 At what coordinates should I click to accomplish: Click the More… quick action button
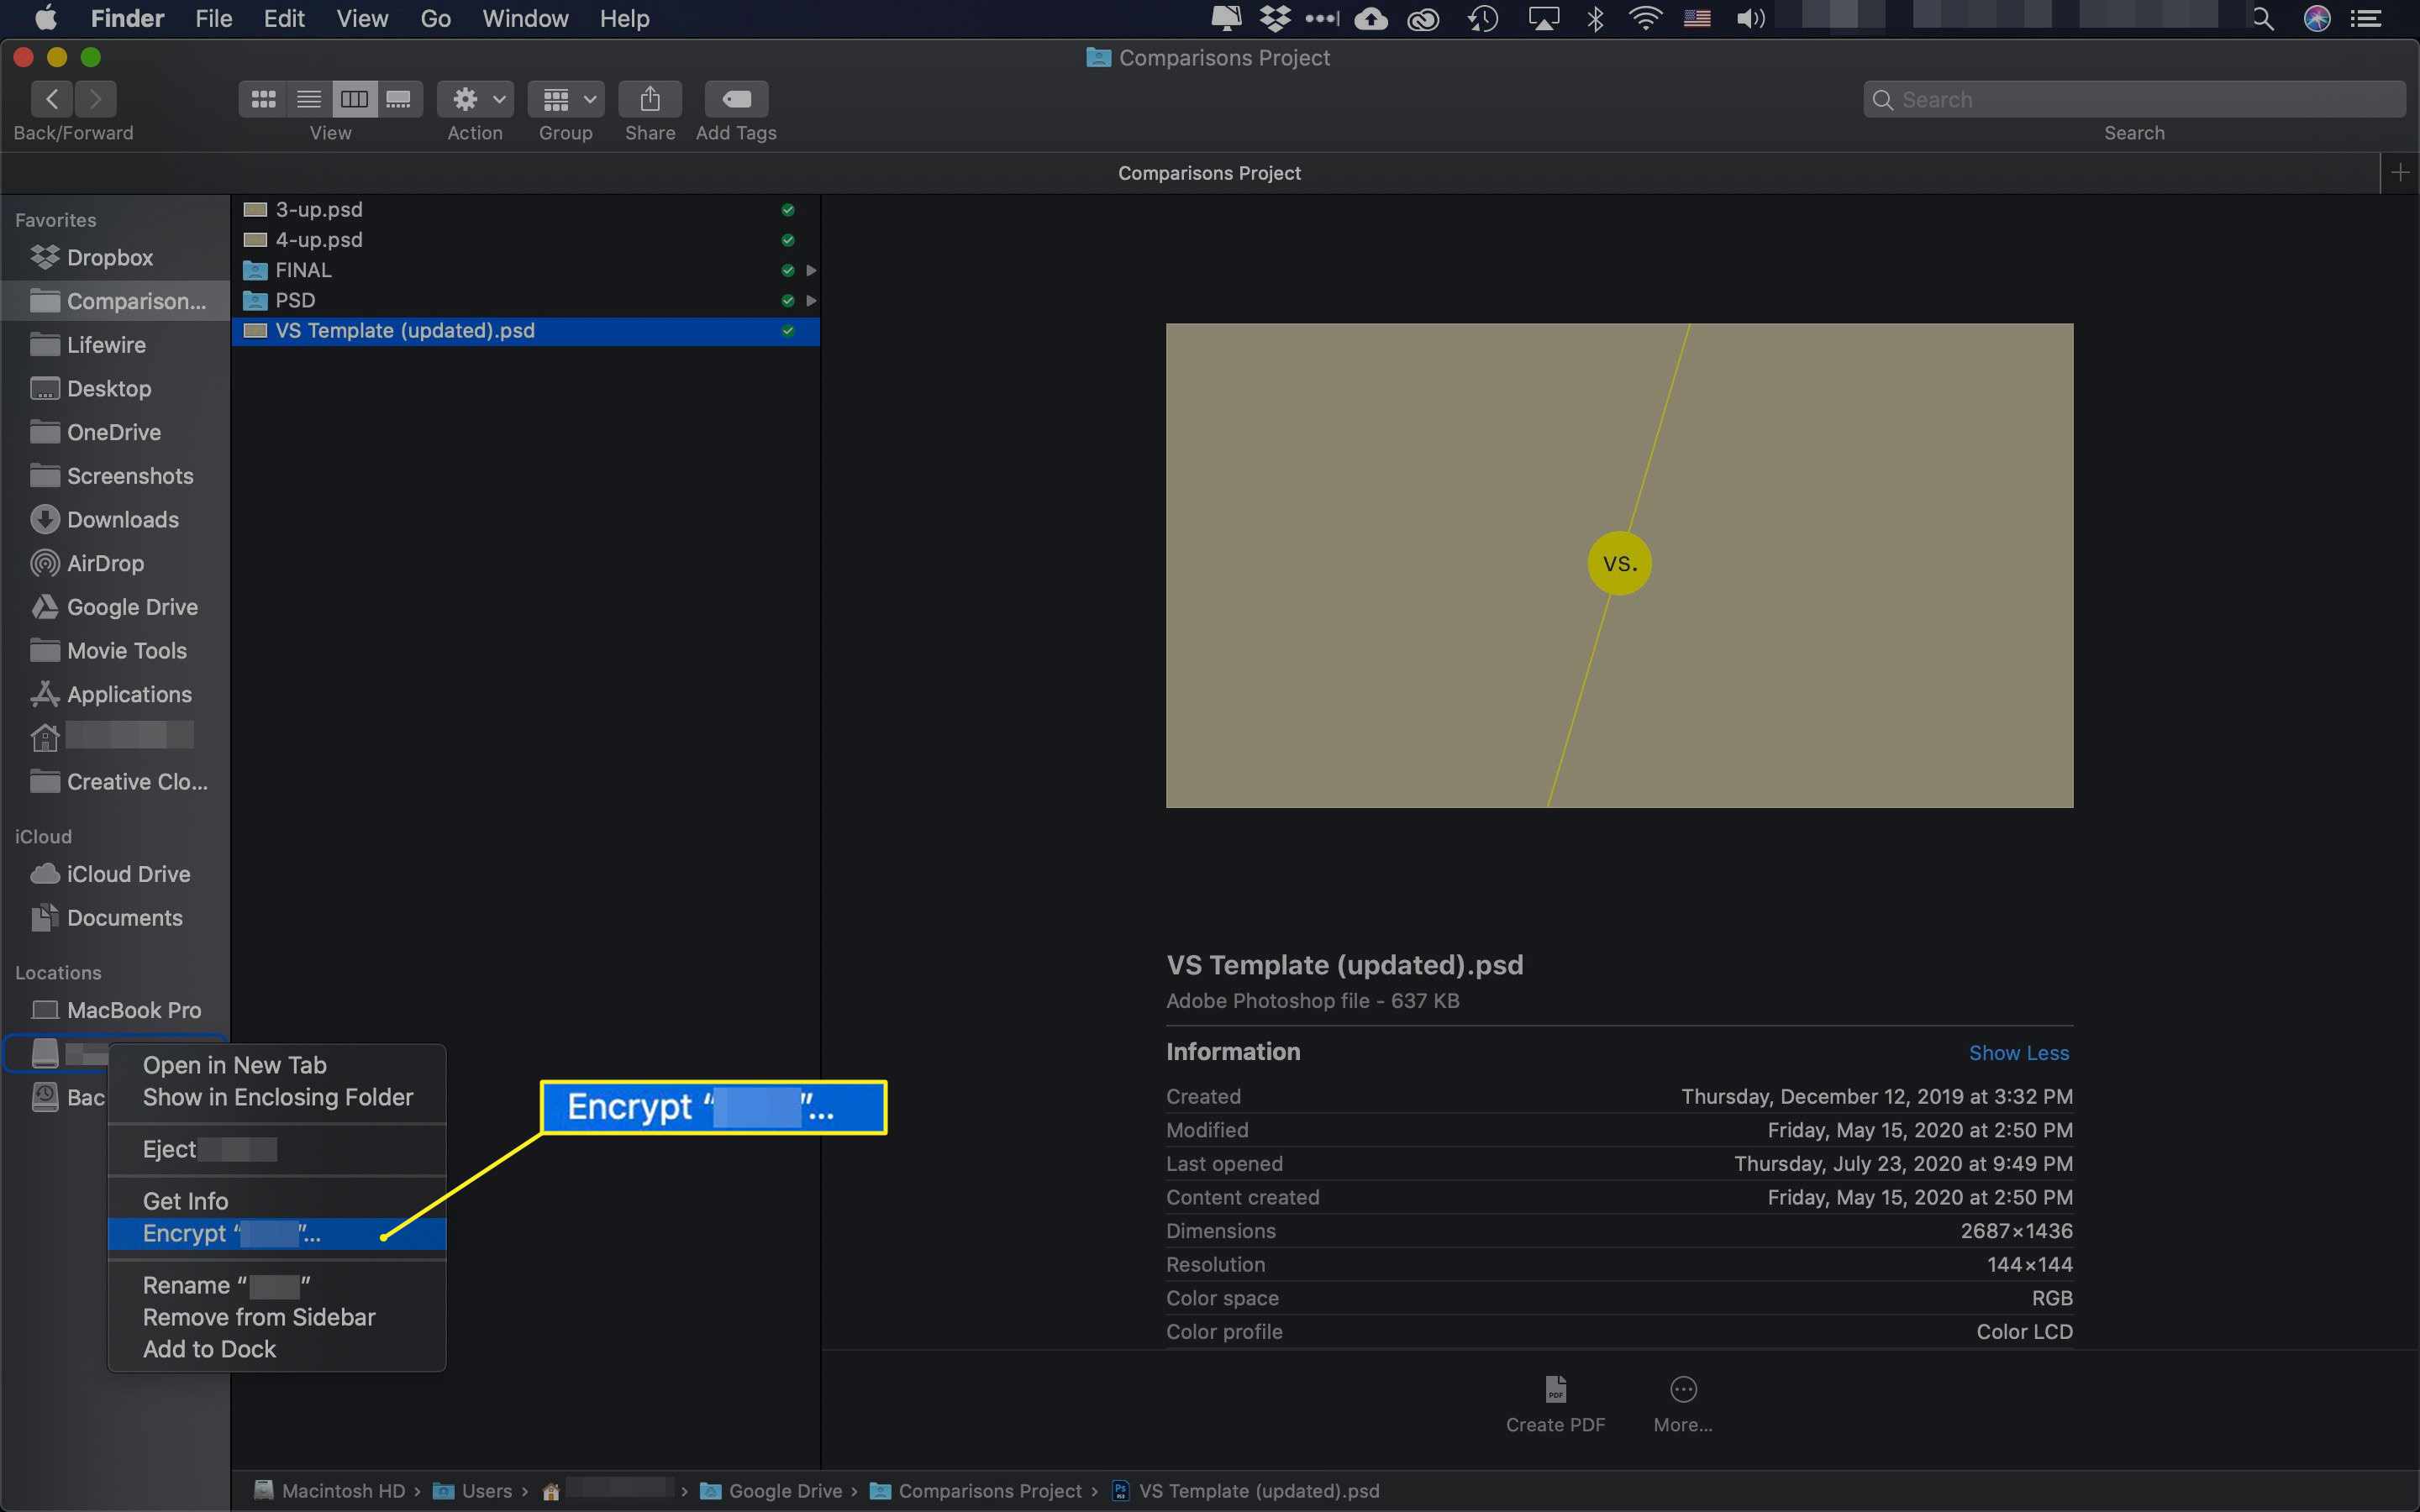[x=1683, y=1405]
